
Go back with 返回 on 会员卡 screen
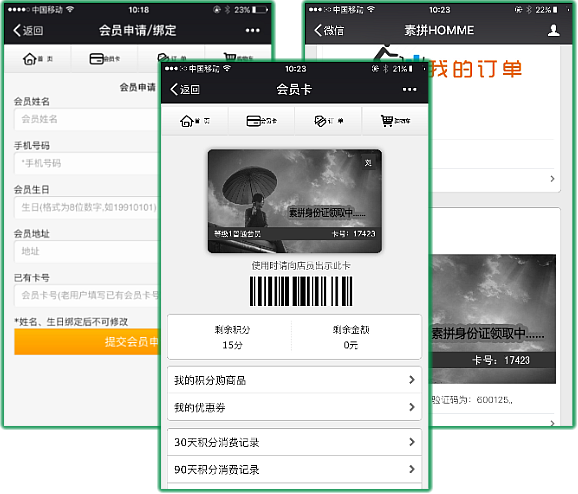click(x=185, y=89)
